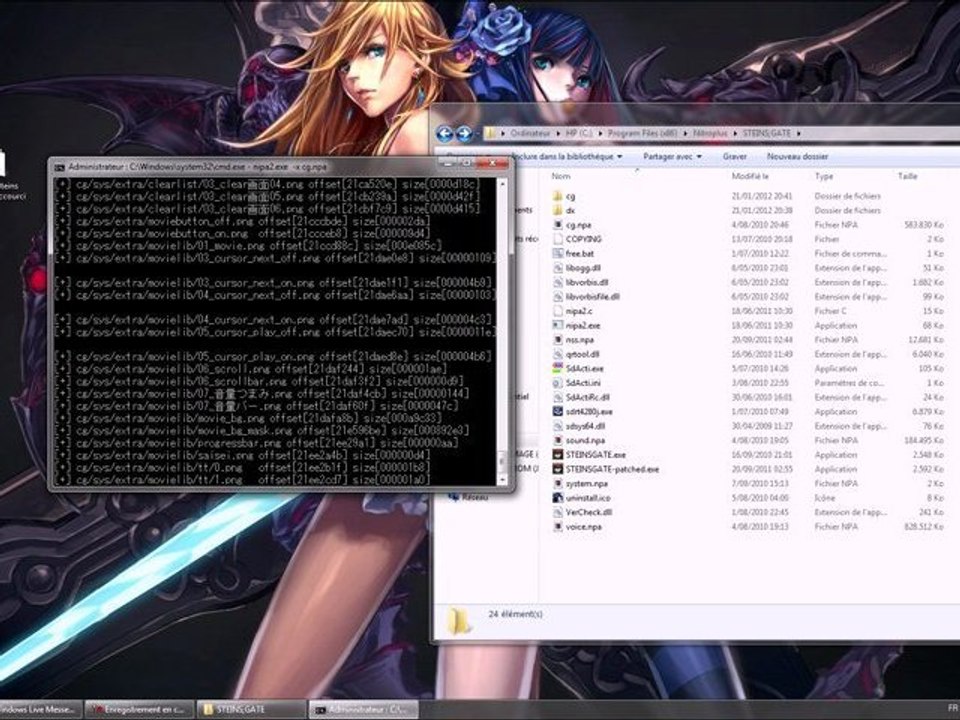This screenshot has height=720, width=960.
Task: Click Nitroplus in the address breadcrumb
Action: tap(710, 133)
